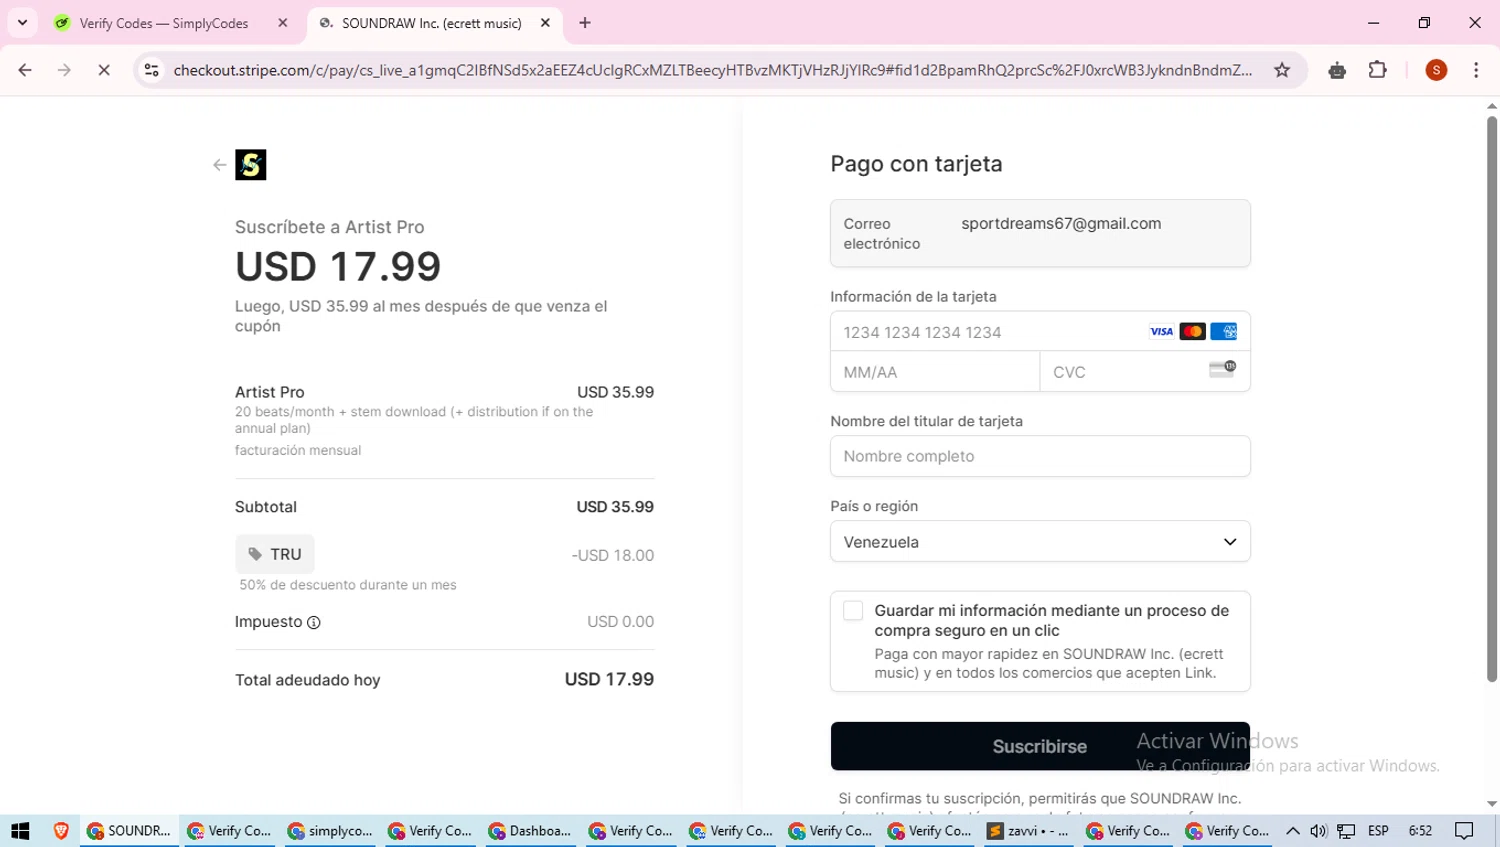Switch to Dashboa... taskbar window
Screen dimensions: 1500x847
(531, 831)
